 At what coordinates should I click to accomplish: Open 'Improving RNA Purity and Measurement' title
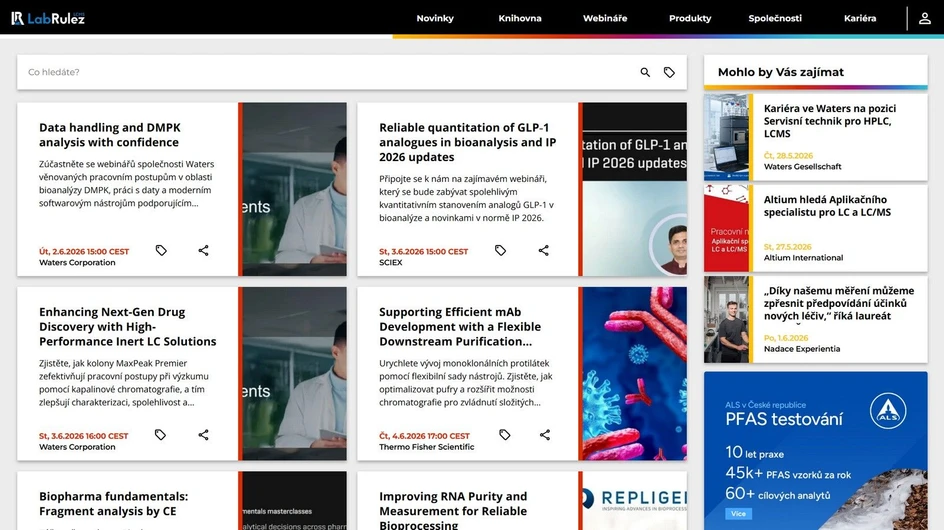tap(453, 510)
